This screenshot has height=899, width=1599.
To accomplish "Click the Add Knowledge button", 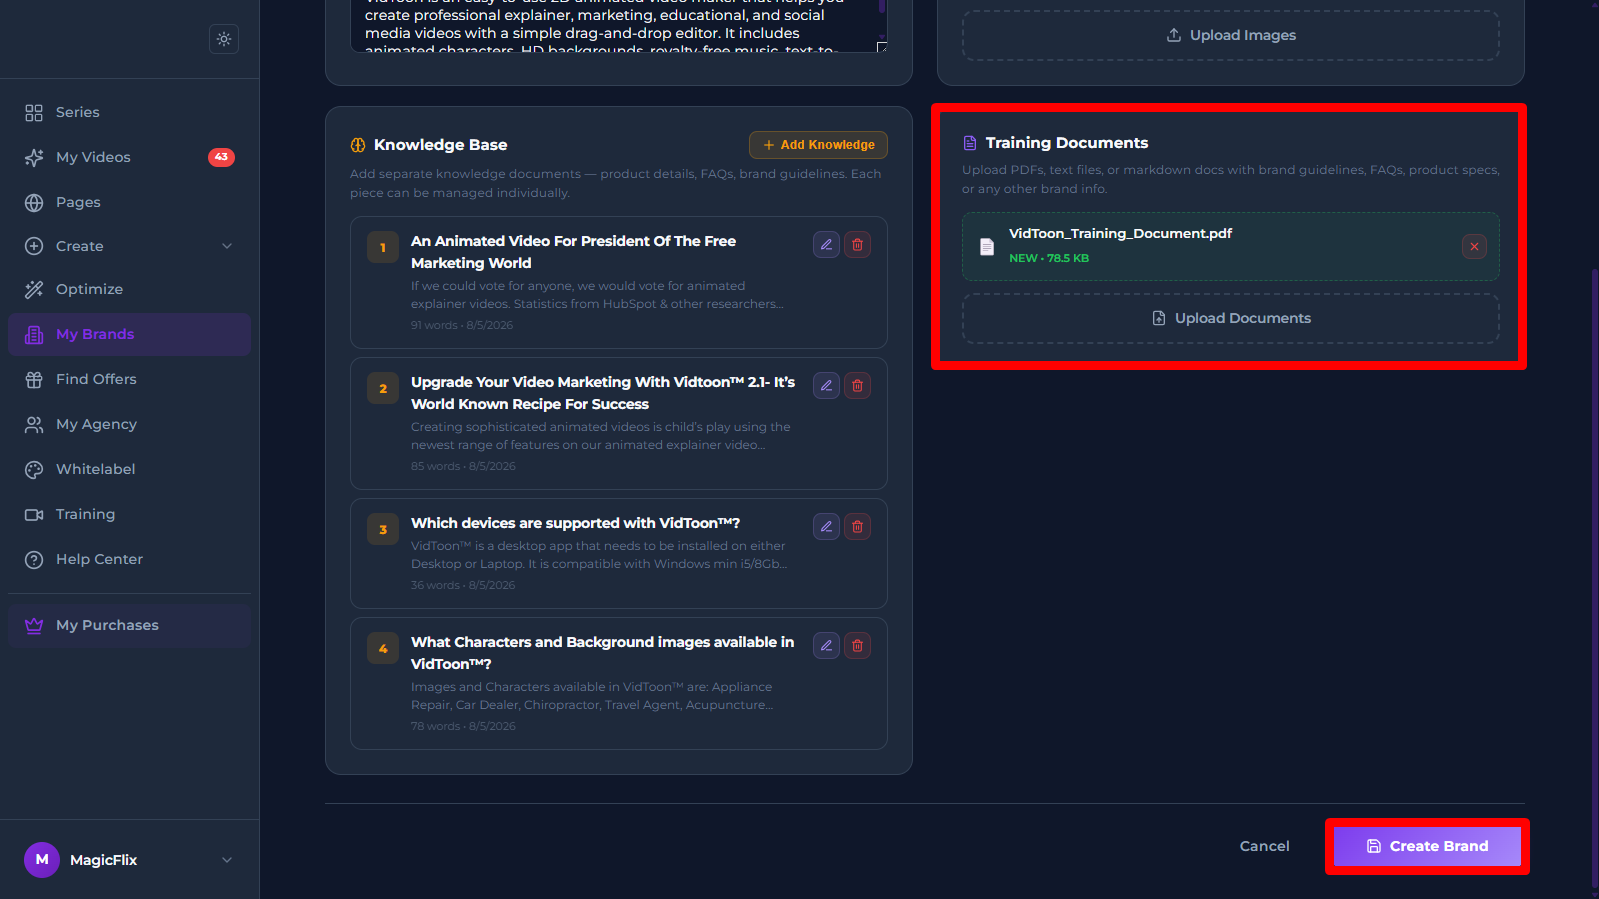I will tap(818, 145).
